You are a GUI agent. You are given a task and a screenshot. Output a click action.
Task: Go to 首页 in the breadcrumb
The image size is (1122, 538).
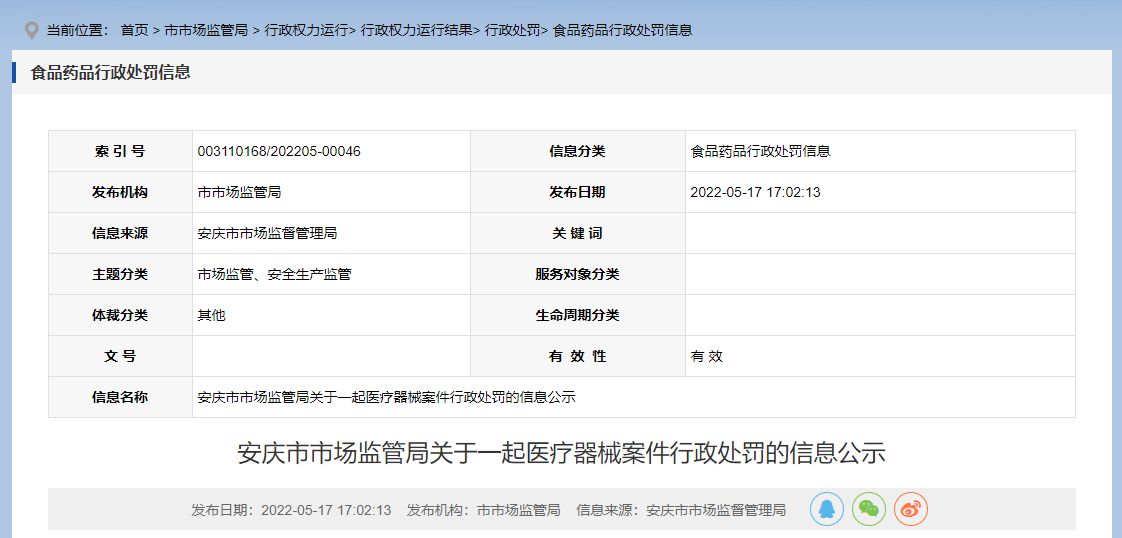(134, 31)
